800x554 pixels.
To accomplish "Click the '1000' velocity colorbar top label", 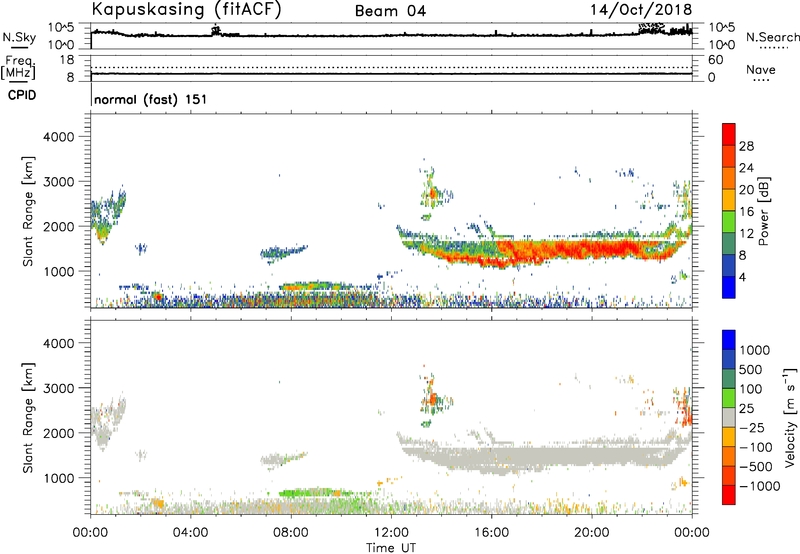I will 755,350.
